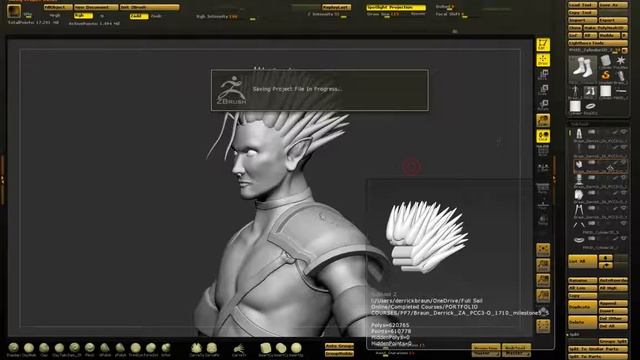640x360 pixels.
Task: Click the Import button
Action: click(x=582, y=20)
